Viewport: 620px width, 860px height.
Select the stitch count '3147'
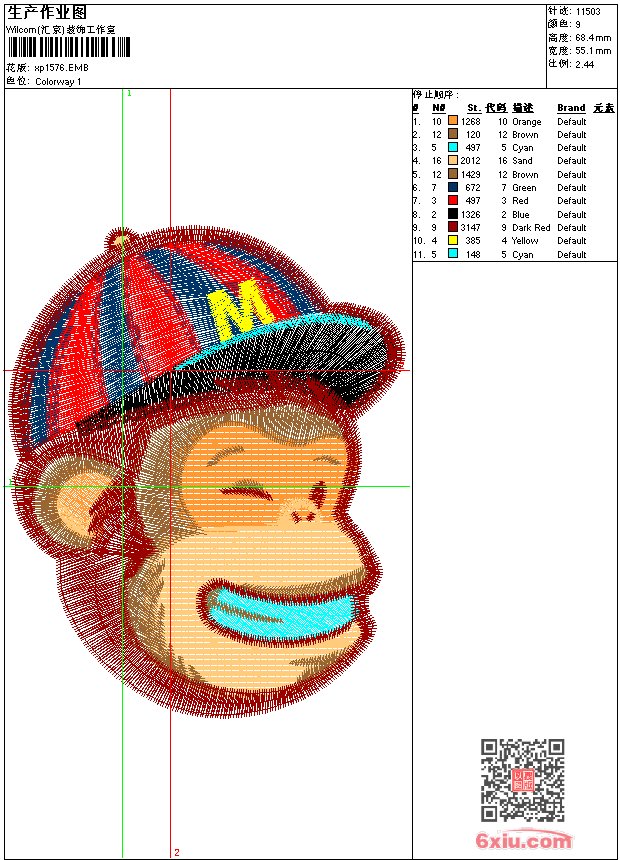pos(470,228)
